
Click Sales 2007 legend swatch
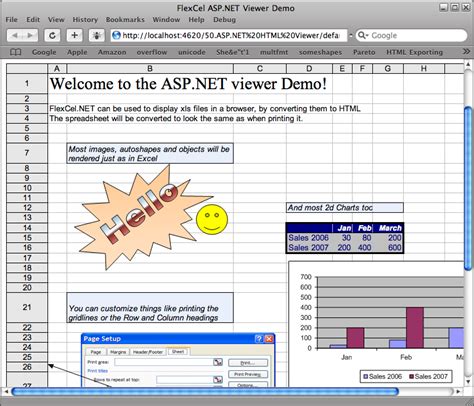click(412, 377)
